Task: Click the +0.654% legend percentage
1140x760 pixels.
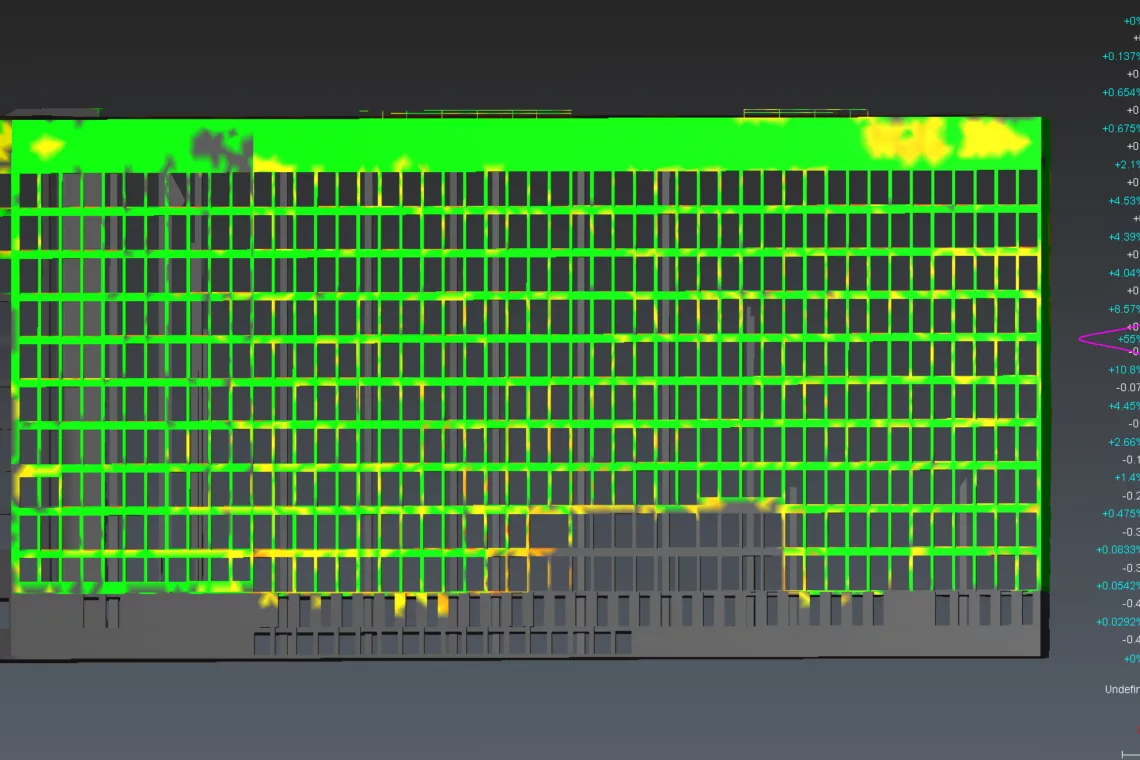Action: tap(1121, 92)
